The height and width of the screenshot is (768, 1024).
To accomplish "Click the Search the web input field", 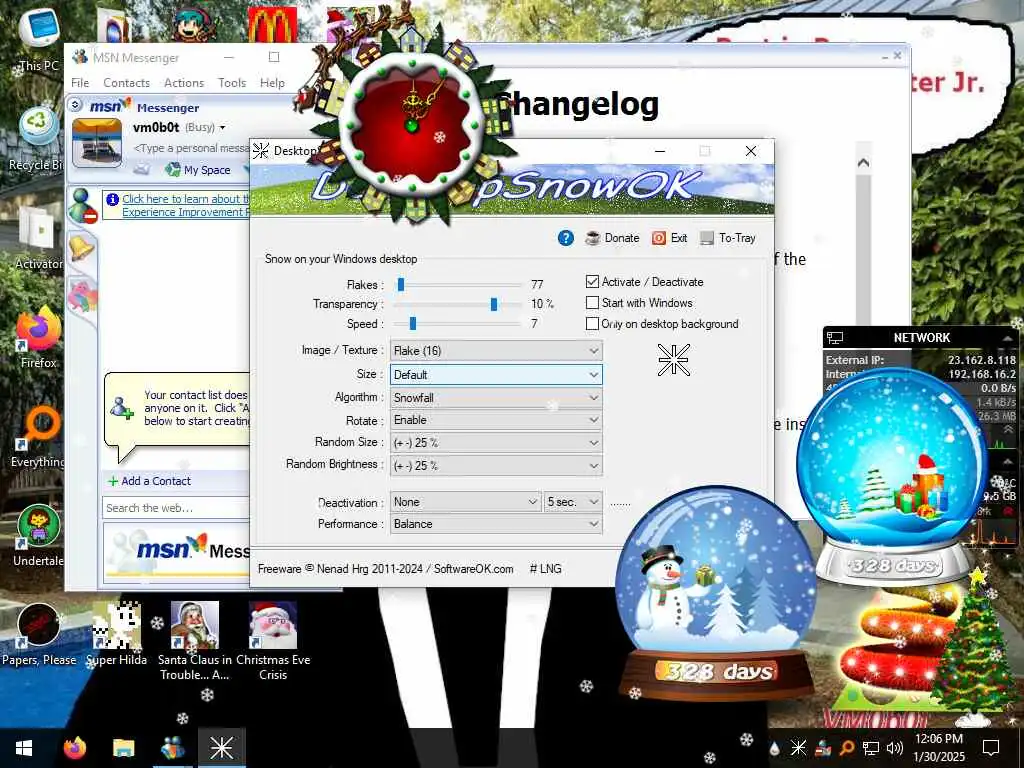I will tap(176, 507).
